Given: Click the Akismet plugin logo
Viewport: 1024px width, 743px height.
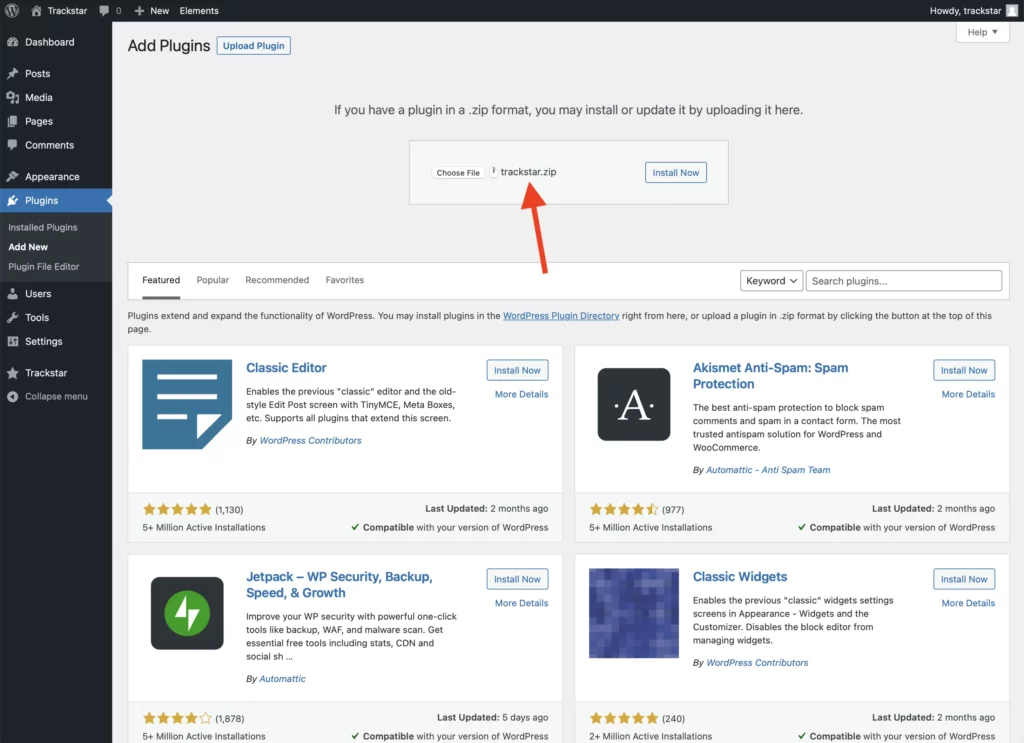Looking at the screenshot, I should pyautogui.click(x=633, y=404).
